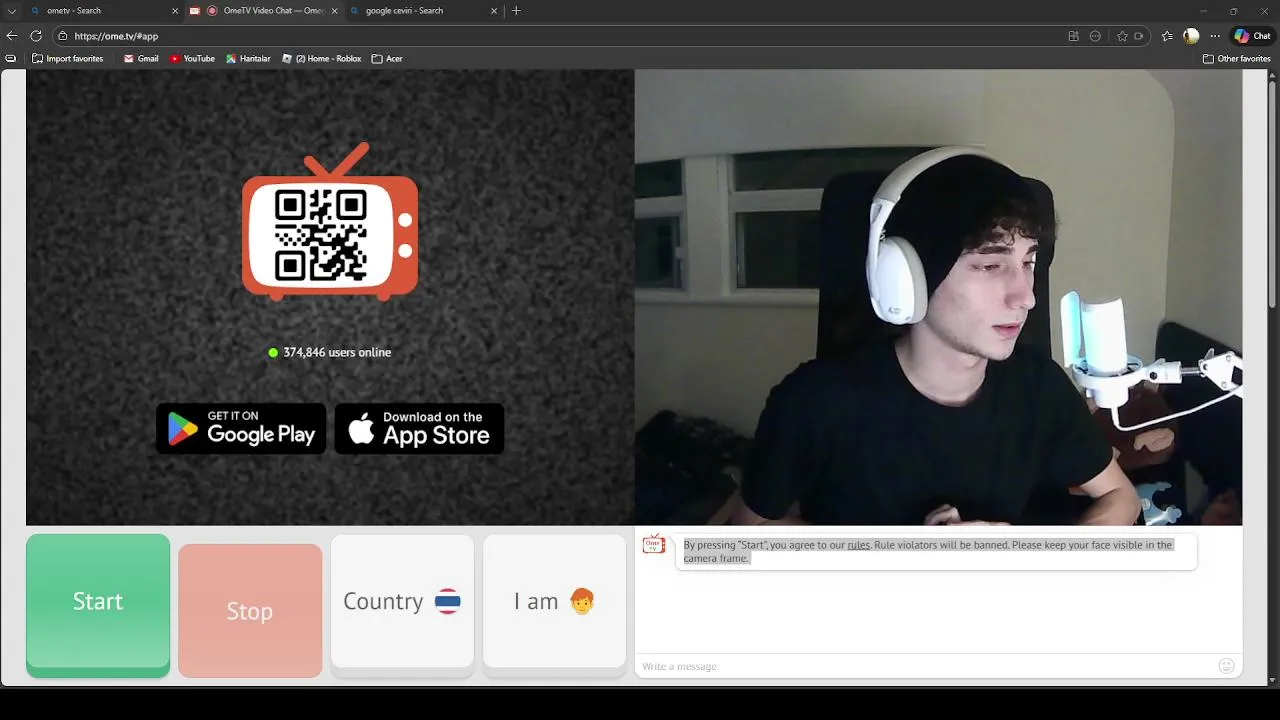Click the Download on the App Store badge
The width and height of the screenshot is (1280, 720).
pos(419,428)
